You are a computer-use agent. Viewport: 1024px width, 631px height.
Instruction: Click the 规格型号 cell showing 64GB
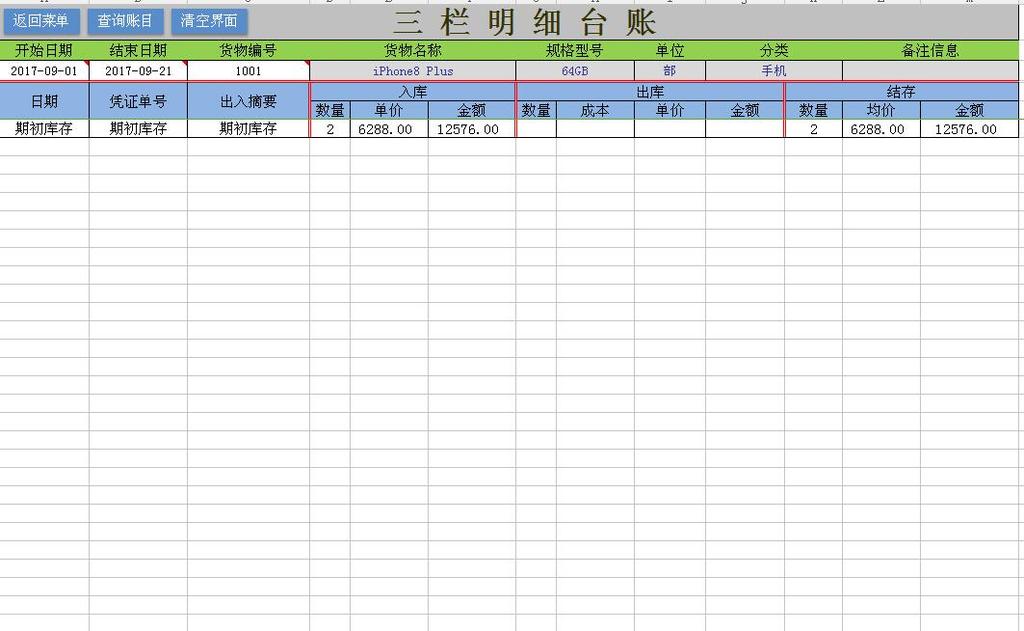click(x=572, y=70)
